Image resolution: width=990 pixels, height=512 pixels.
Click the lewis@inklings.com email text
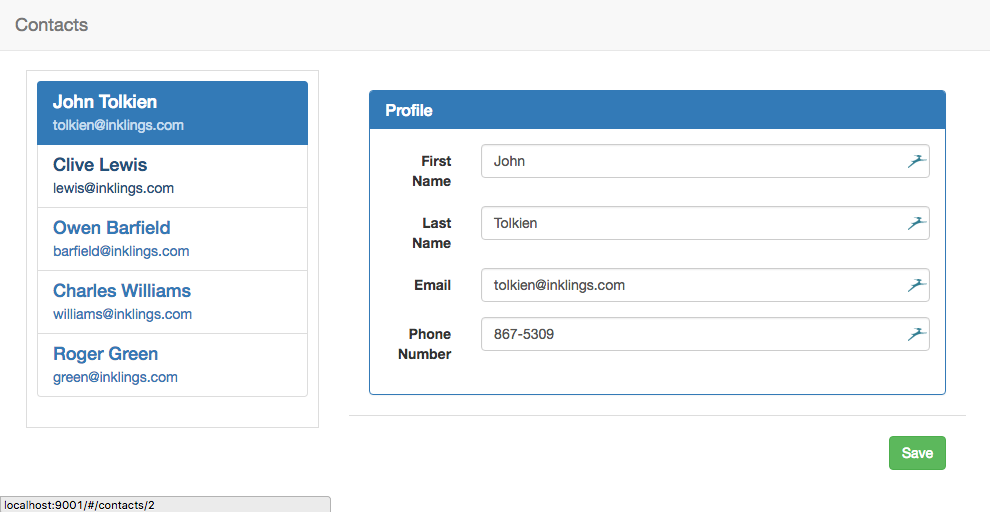pos(114,188)
